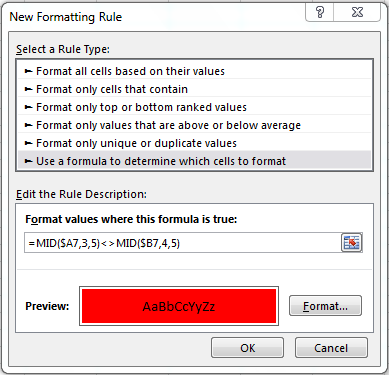Image resolution: width=389 pixels, height=375 pixels.
Task: Confirm the rule with OK
Action: pos(247,348)
